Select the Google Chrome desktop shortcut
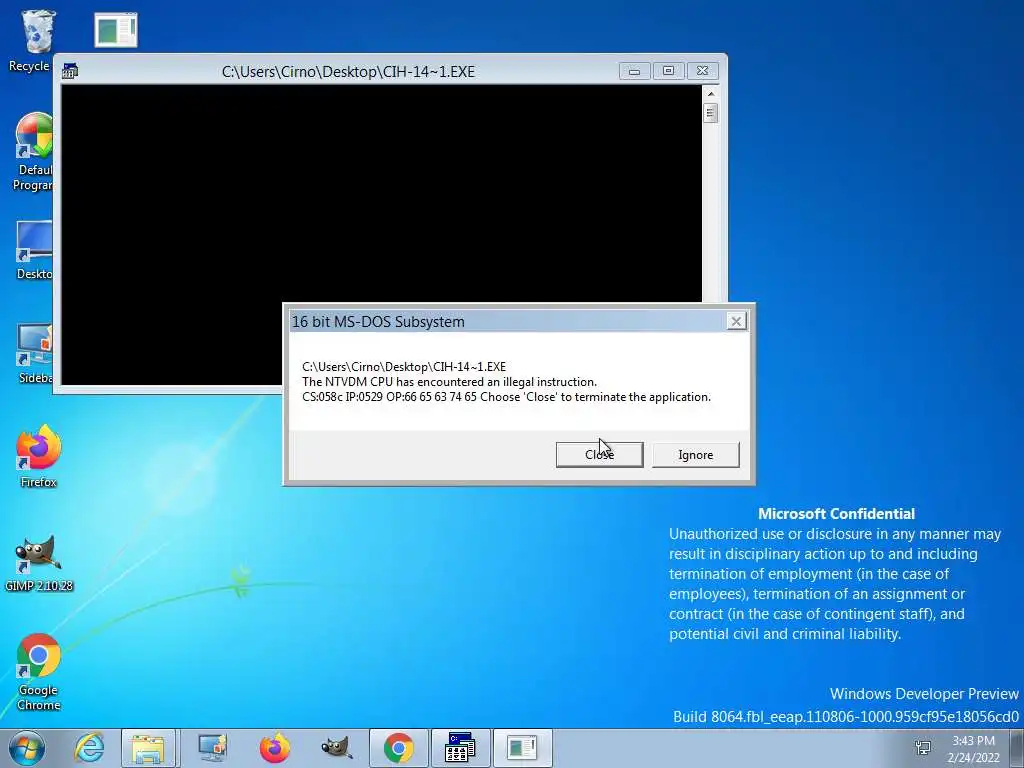1024x768 pixels. 39,671
